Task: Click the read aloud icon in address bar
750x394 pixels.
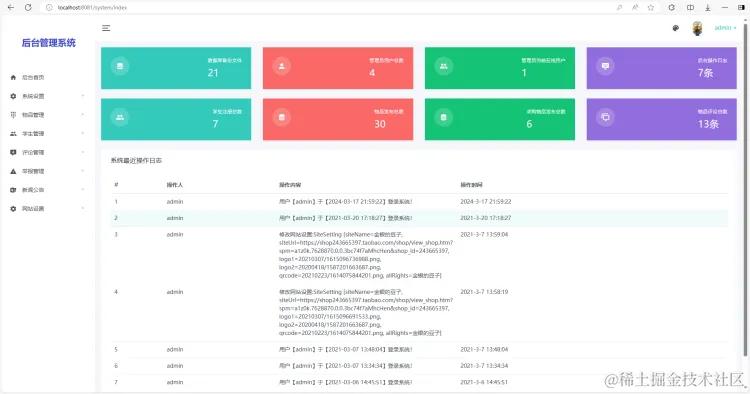Action: (x=635, y=8)
